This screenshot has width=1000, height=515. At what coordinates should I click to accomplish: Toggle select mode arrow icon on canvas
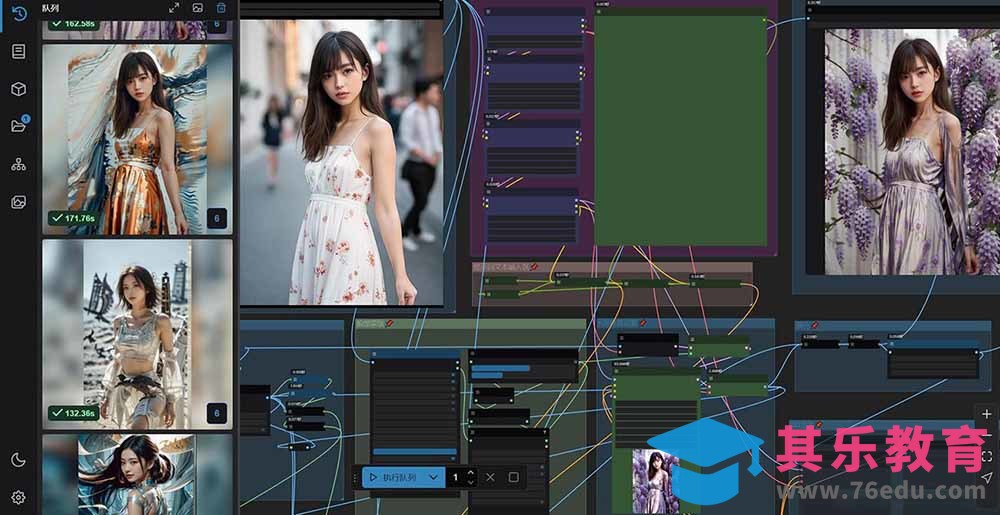point(987,477)
